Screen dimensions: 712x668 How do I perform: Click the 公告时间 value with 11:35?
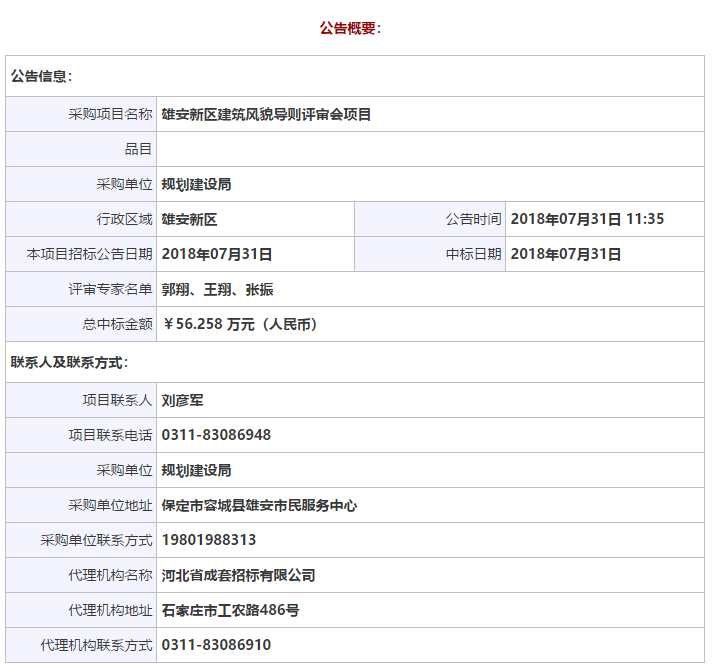587,219
